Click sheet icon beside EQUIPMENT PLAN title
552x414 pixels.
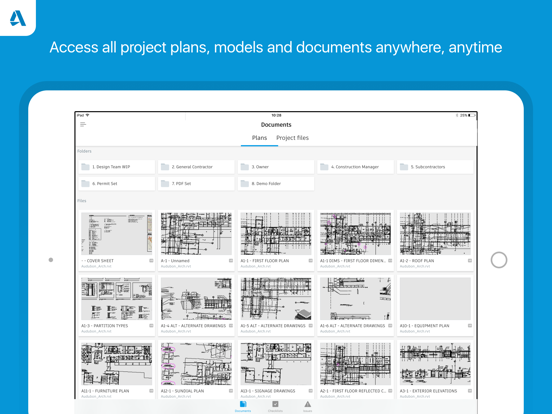coord(470,326)
